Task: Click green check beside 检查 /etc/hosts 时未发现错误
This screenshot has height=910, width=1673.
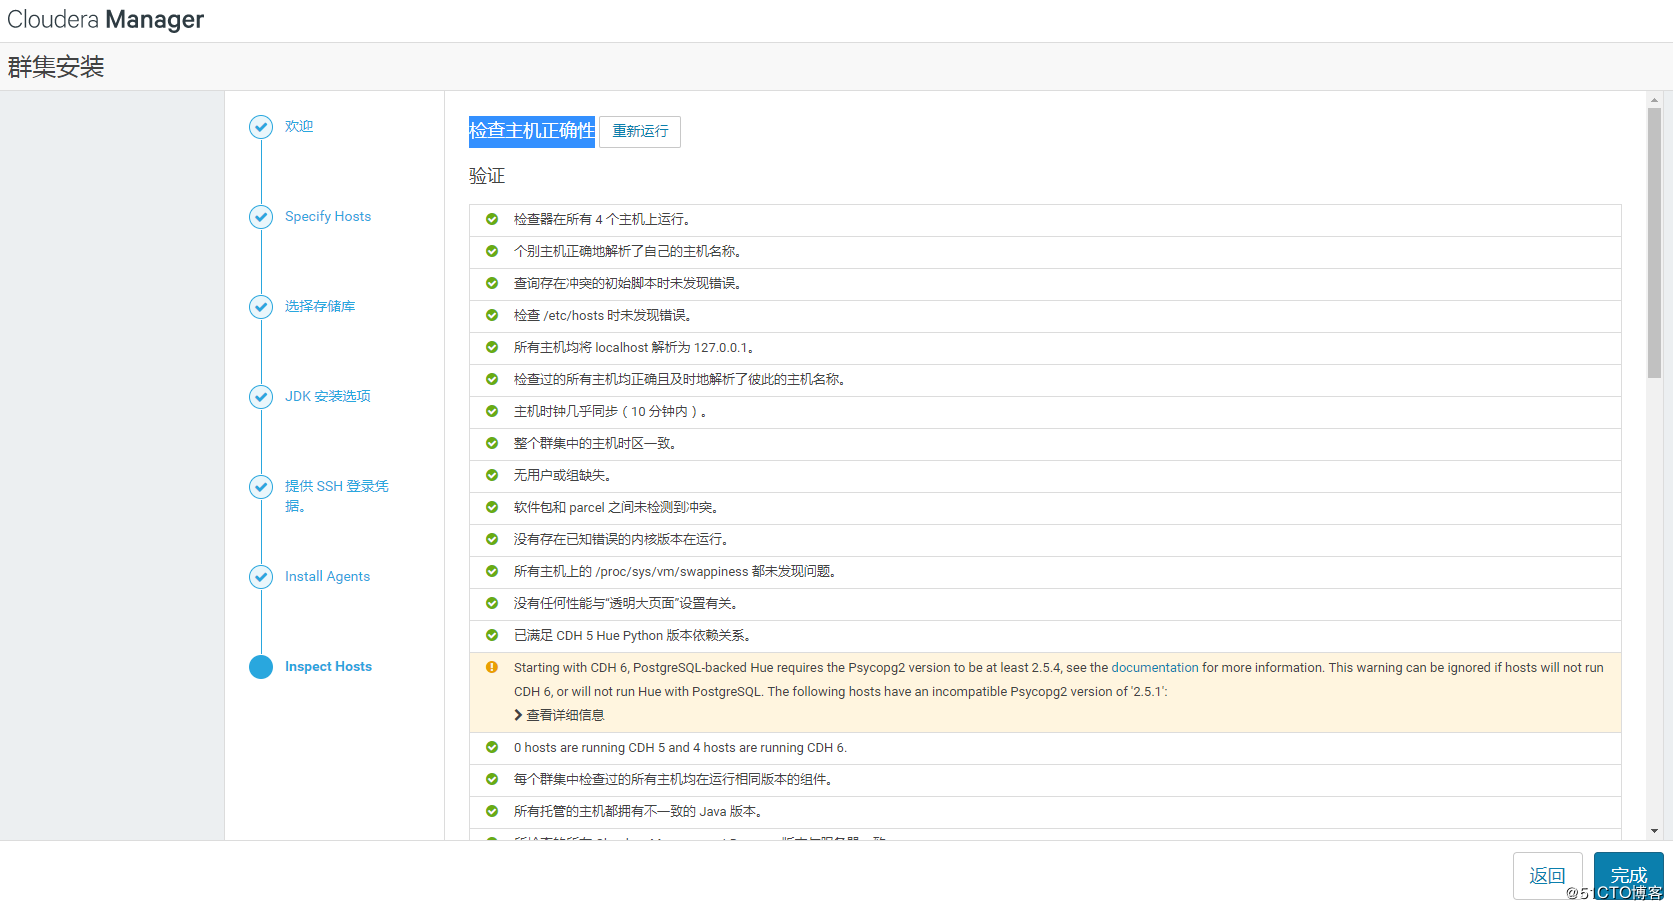Action: (x=492, y=315)
